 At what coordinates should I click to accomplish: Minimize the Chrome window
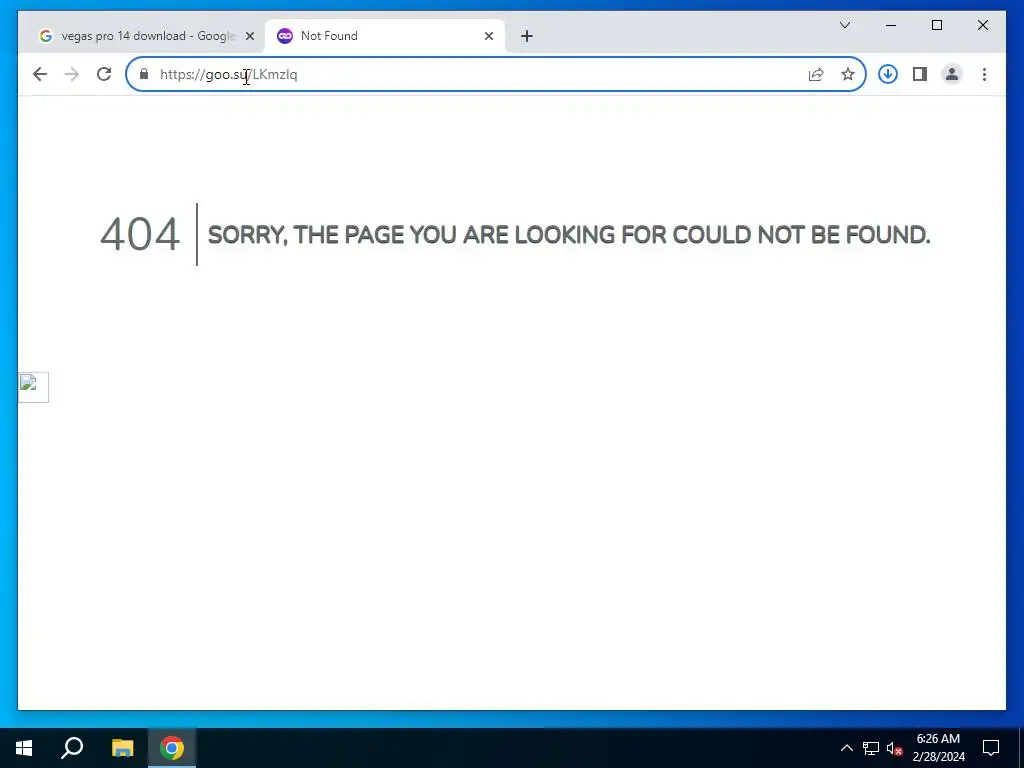[891, 25]
